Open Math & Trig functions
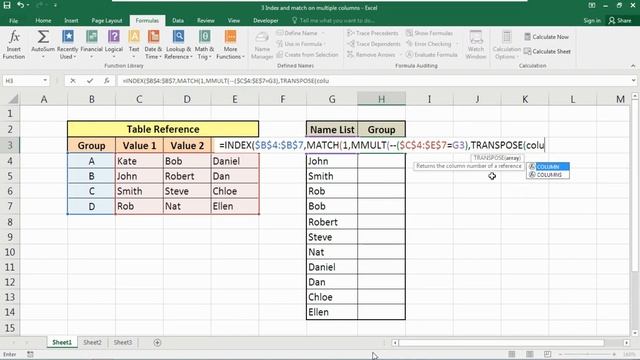The width and height of the screenshot is (640, 360). click(x=204, y=45)
